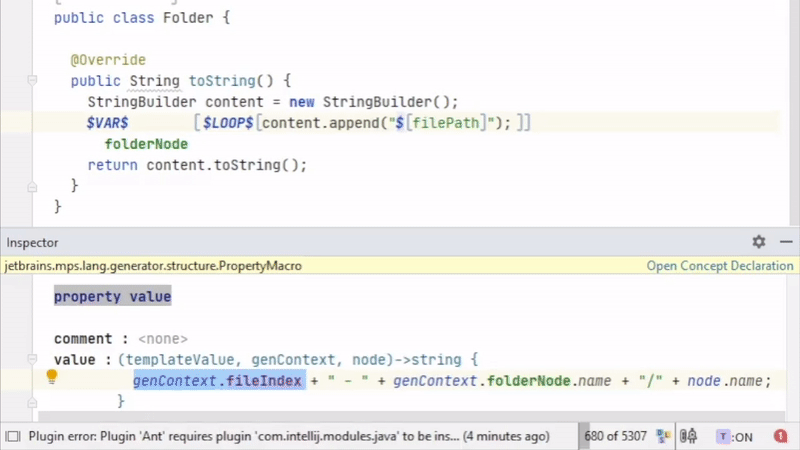
Task: Collapse the value closure fold marker
Action: [32, 359]
